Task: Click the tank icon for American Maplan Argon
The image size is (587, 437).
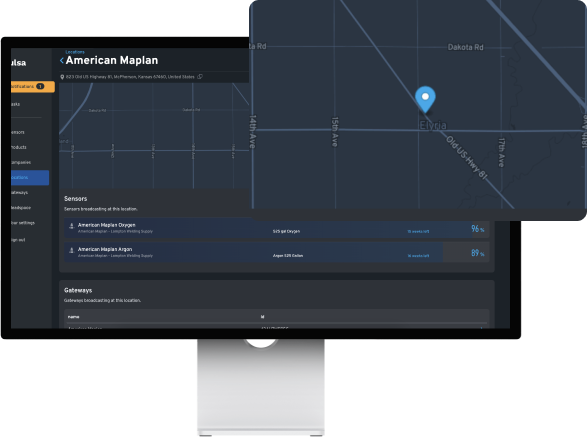Action: (x=71, y=250)
